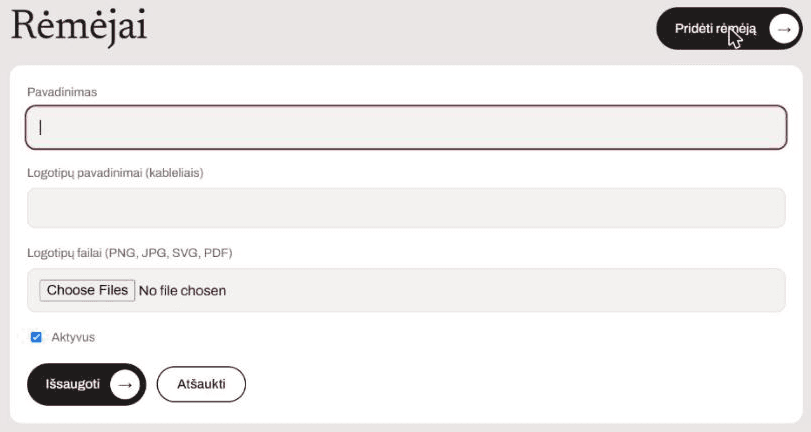
Task: Open the Choose Files picker
Action: point(87,290)
